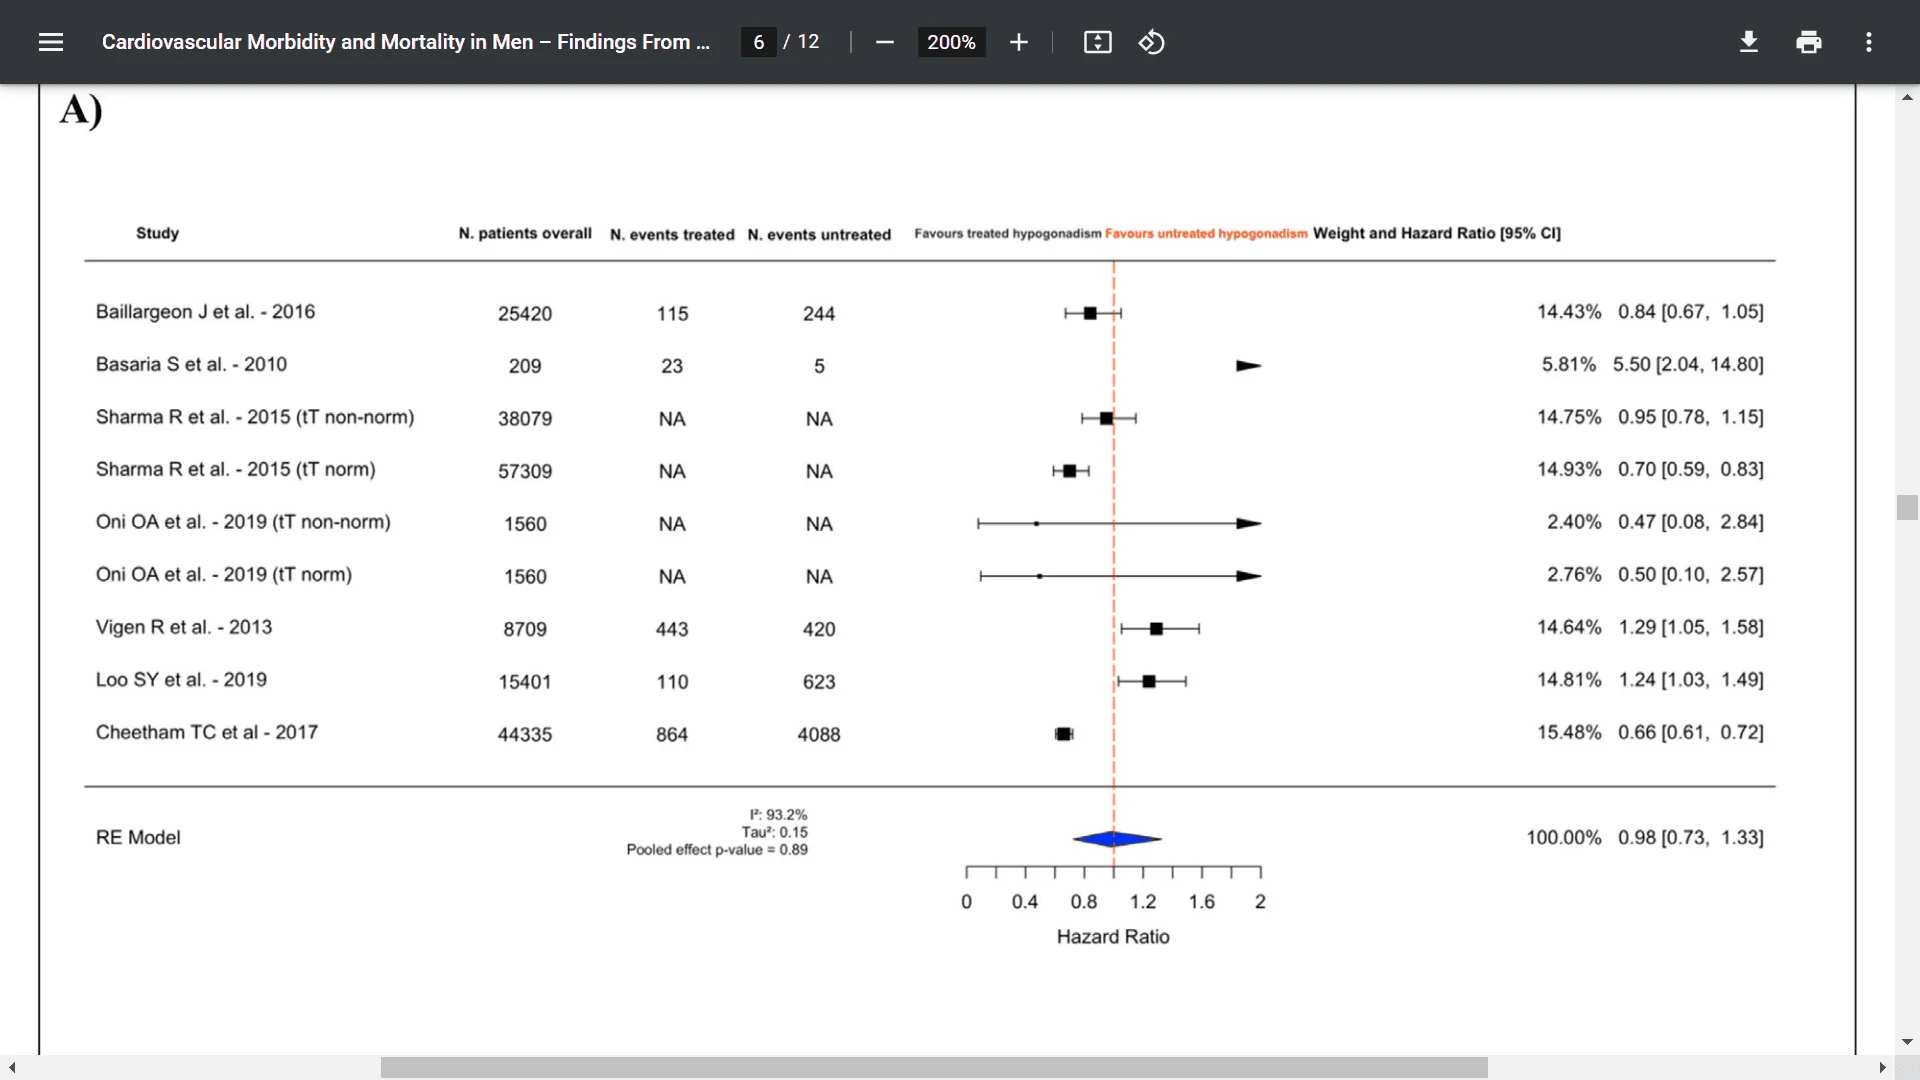
Task: Click the value 864 in events treated
Action: pyautogui.click(x=672, y=734)
